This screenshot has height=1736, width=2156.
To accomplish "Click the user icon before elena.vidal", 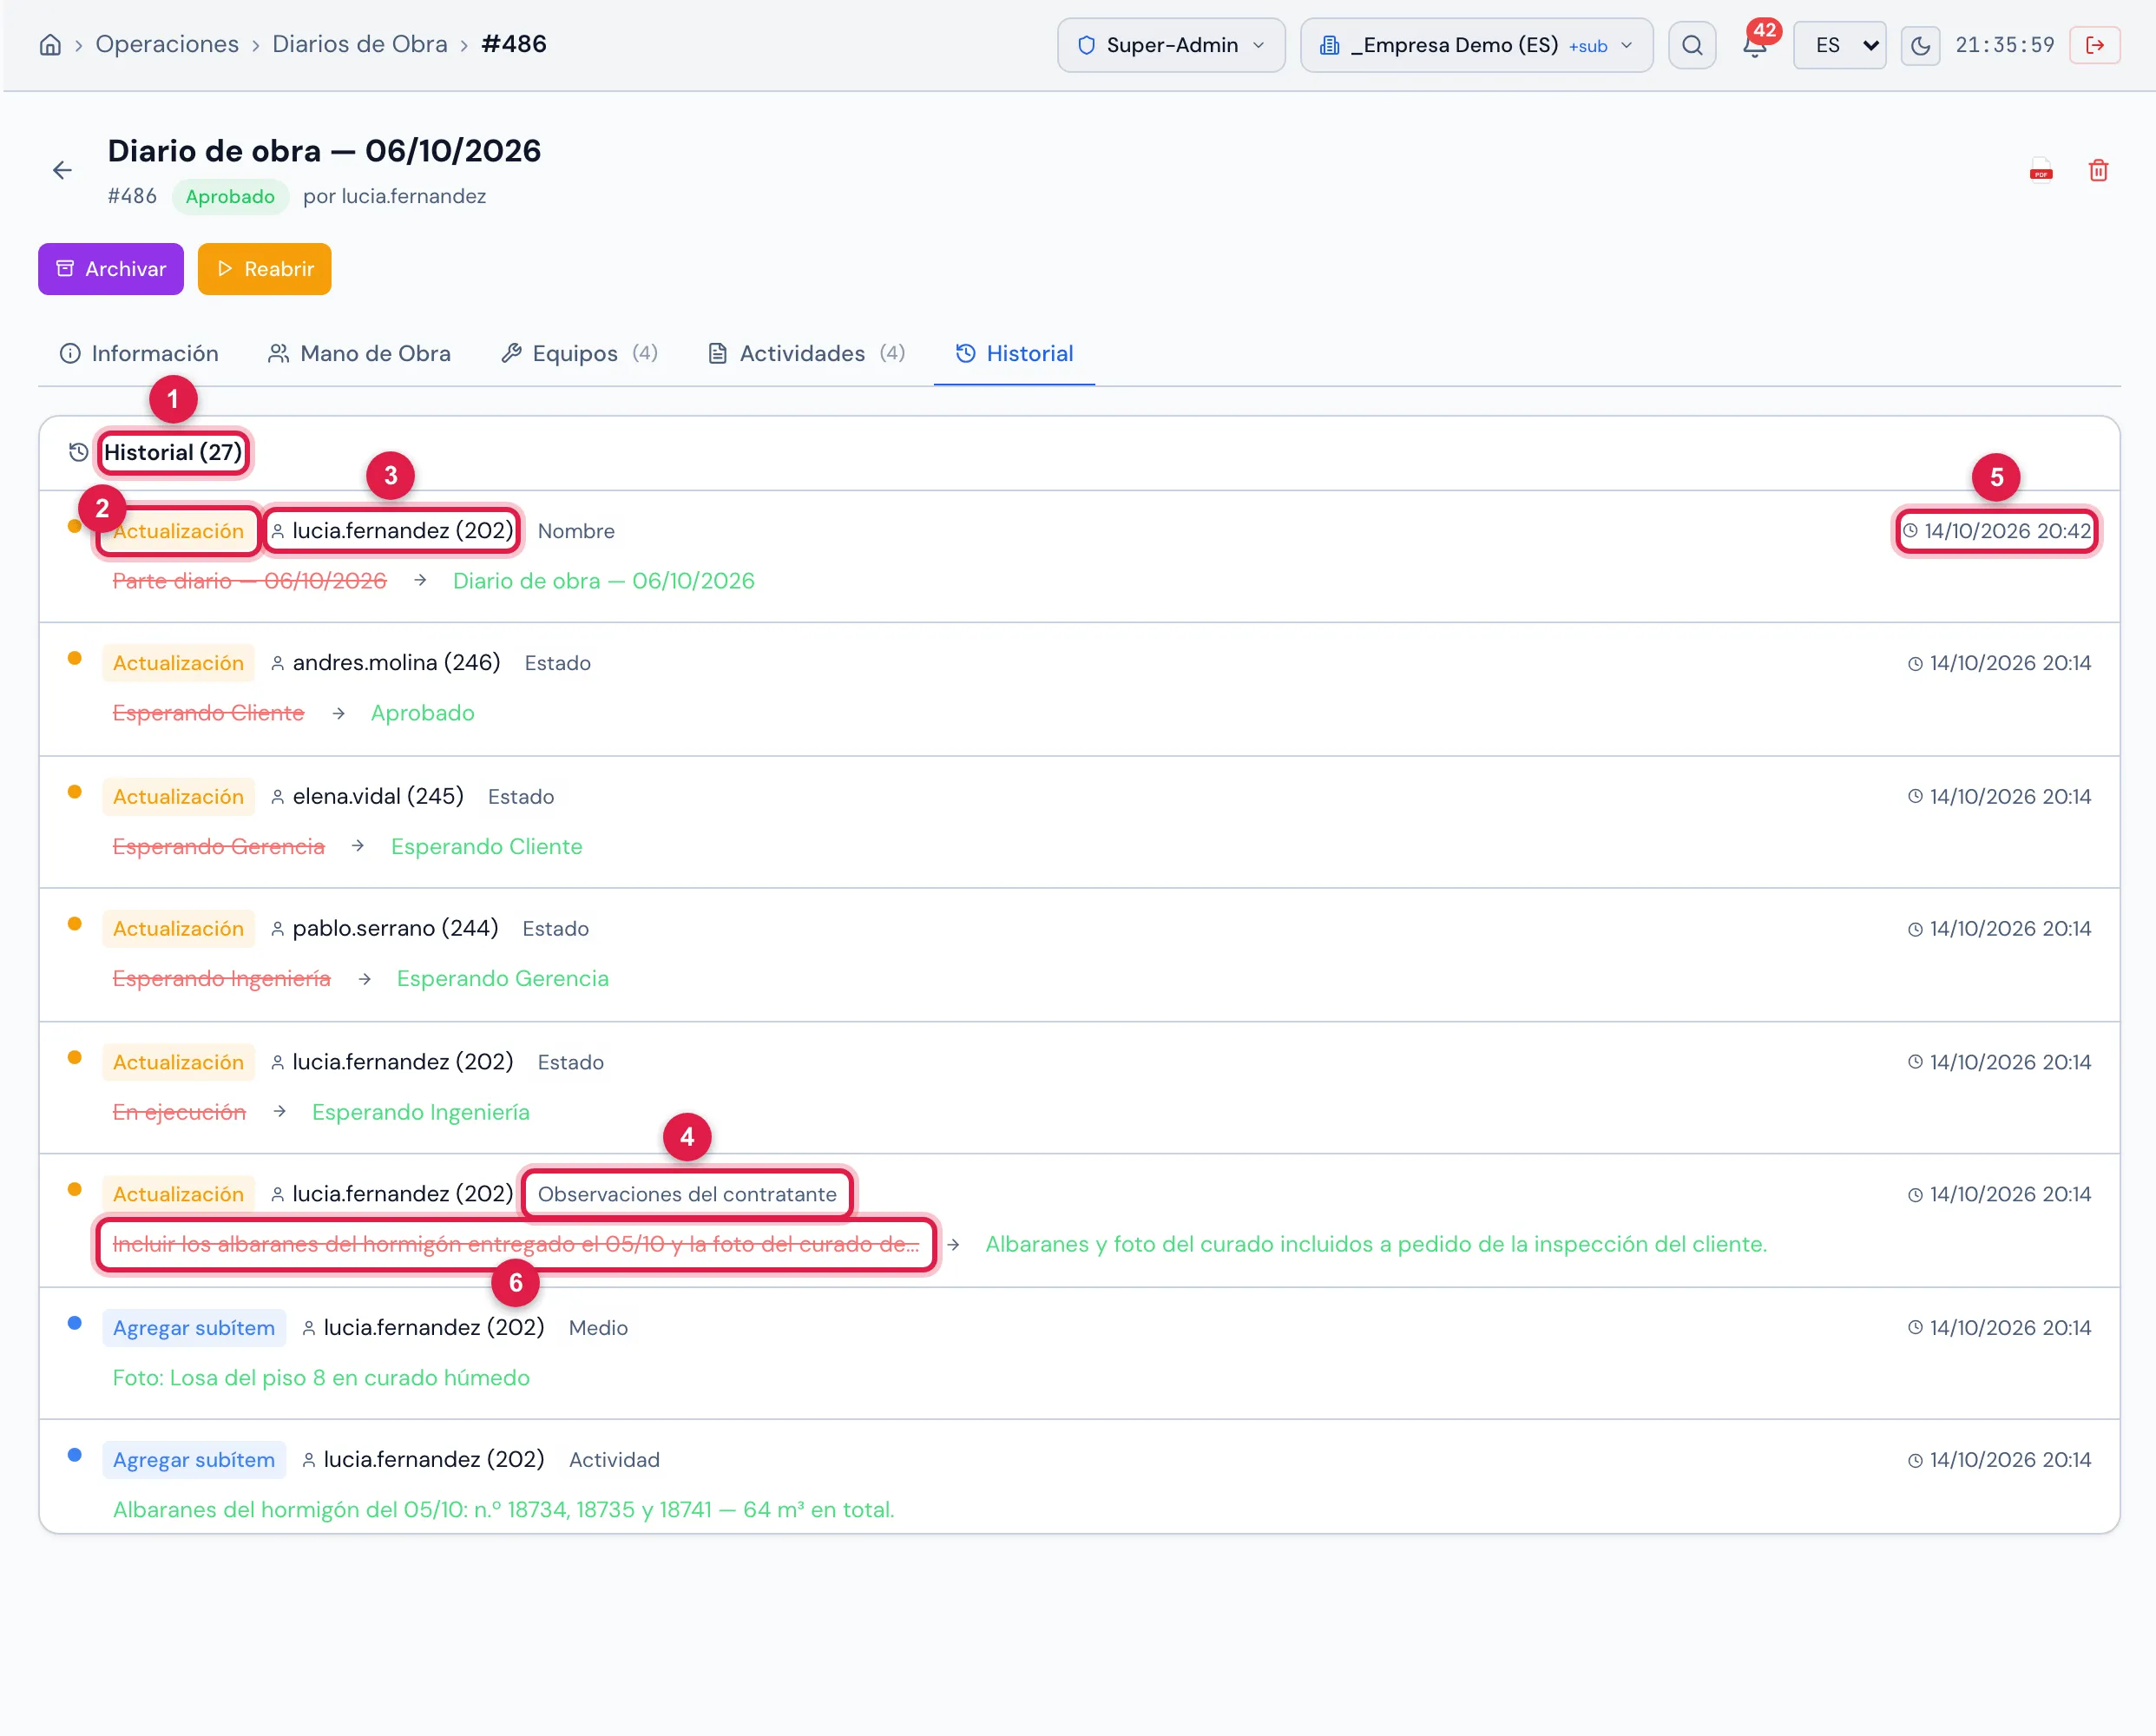I will [278, 797].
